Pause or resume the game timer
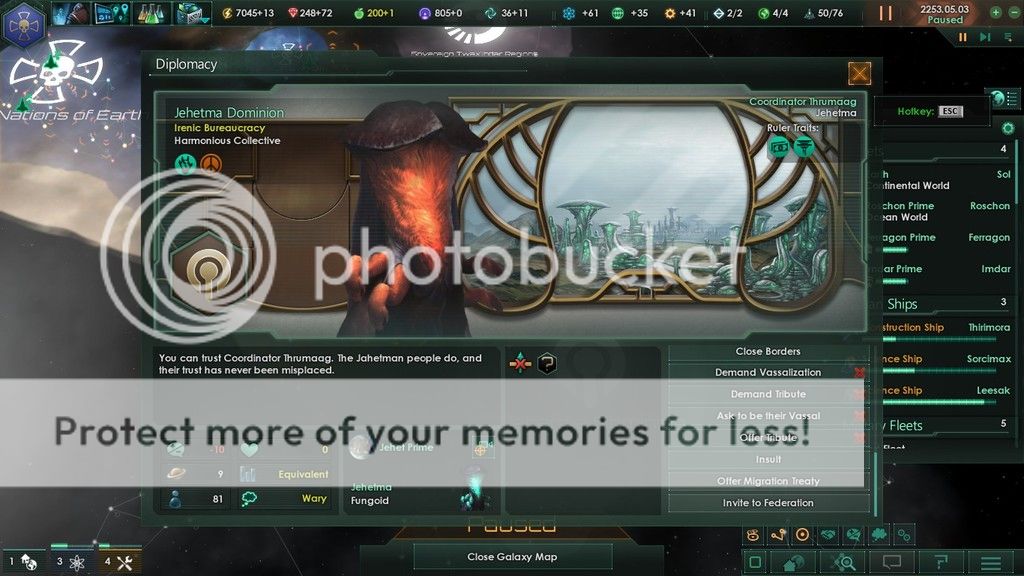Viewport: 1024px width, 576px height. [886, 13]
